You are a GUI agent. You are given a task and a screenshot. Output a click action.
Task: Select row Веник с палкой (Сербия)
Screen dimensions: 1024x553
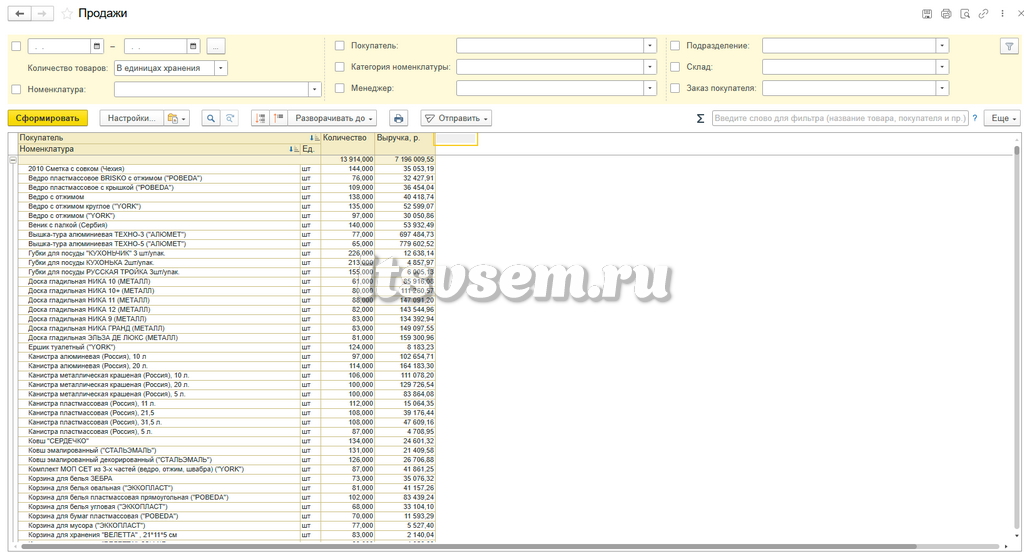[227, 225]
